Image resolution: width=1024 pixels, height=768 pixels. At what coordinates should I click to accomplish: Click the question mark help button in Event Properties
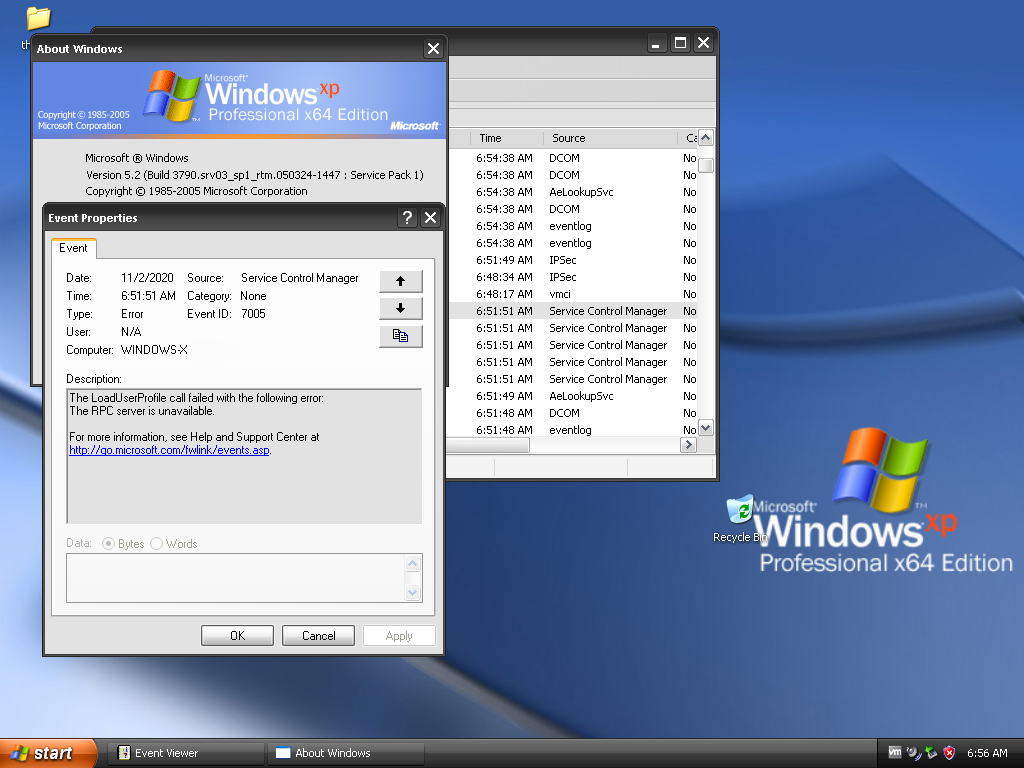pos(407,217)
